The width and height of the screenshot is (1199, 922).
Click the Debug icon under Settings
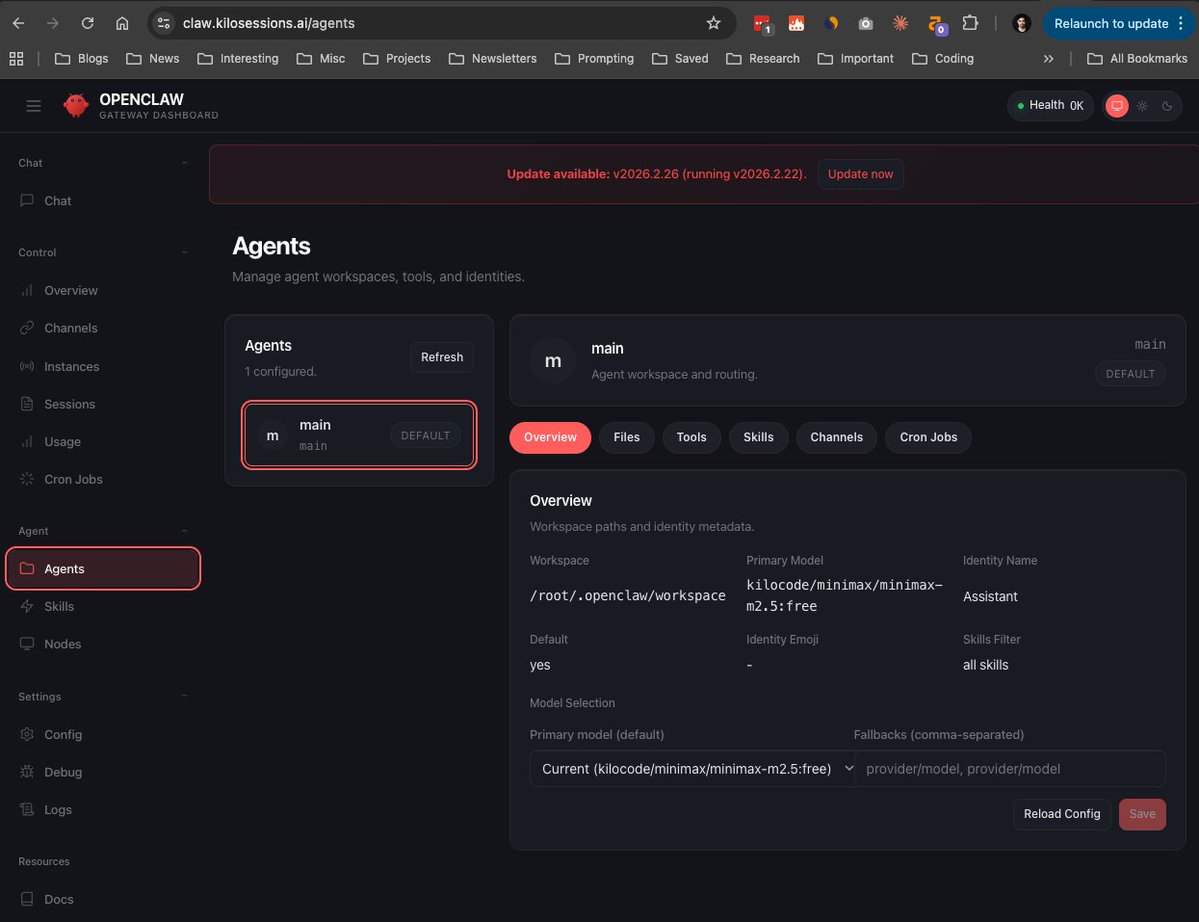click(x=26, y=772)
